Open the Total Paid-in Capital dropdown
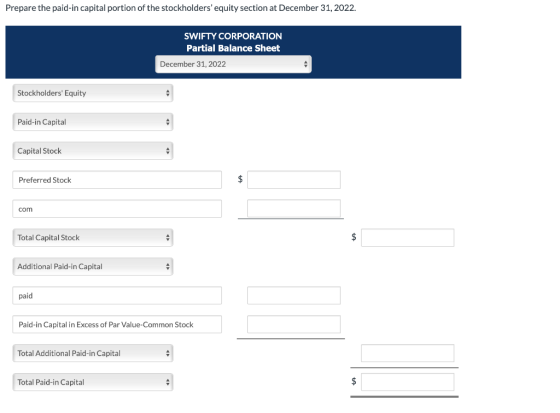 coord(93,383)
